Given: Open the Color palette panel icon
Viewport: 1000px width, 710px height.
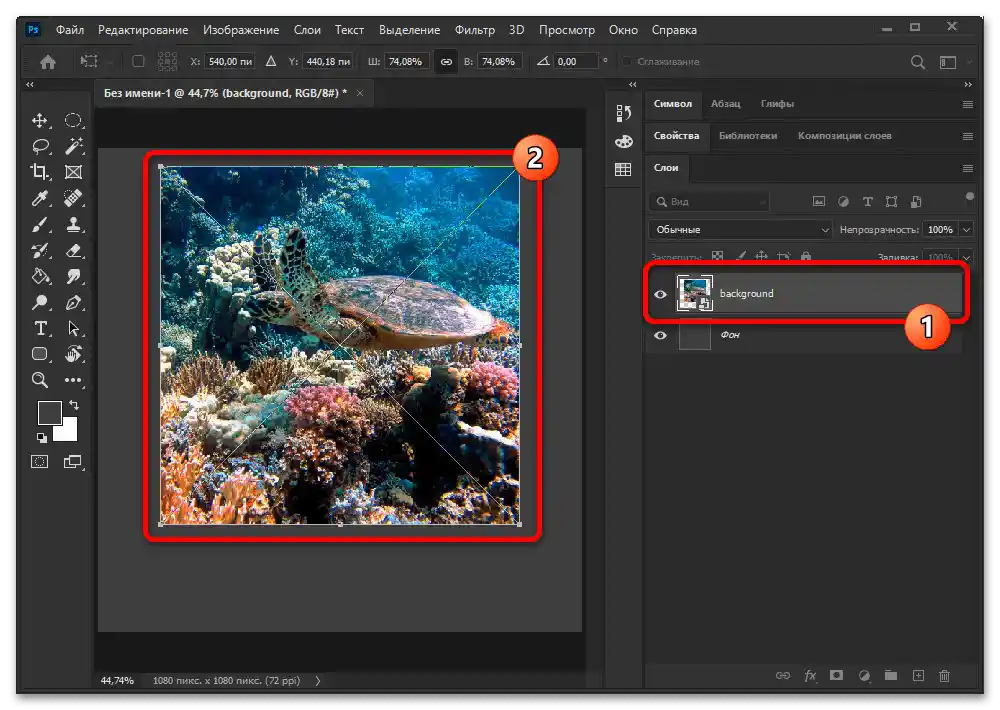Looking at the screenshot, I should click(624, 142).
